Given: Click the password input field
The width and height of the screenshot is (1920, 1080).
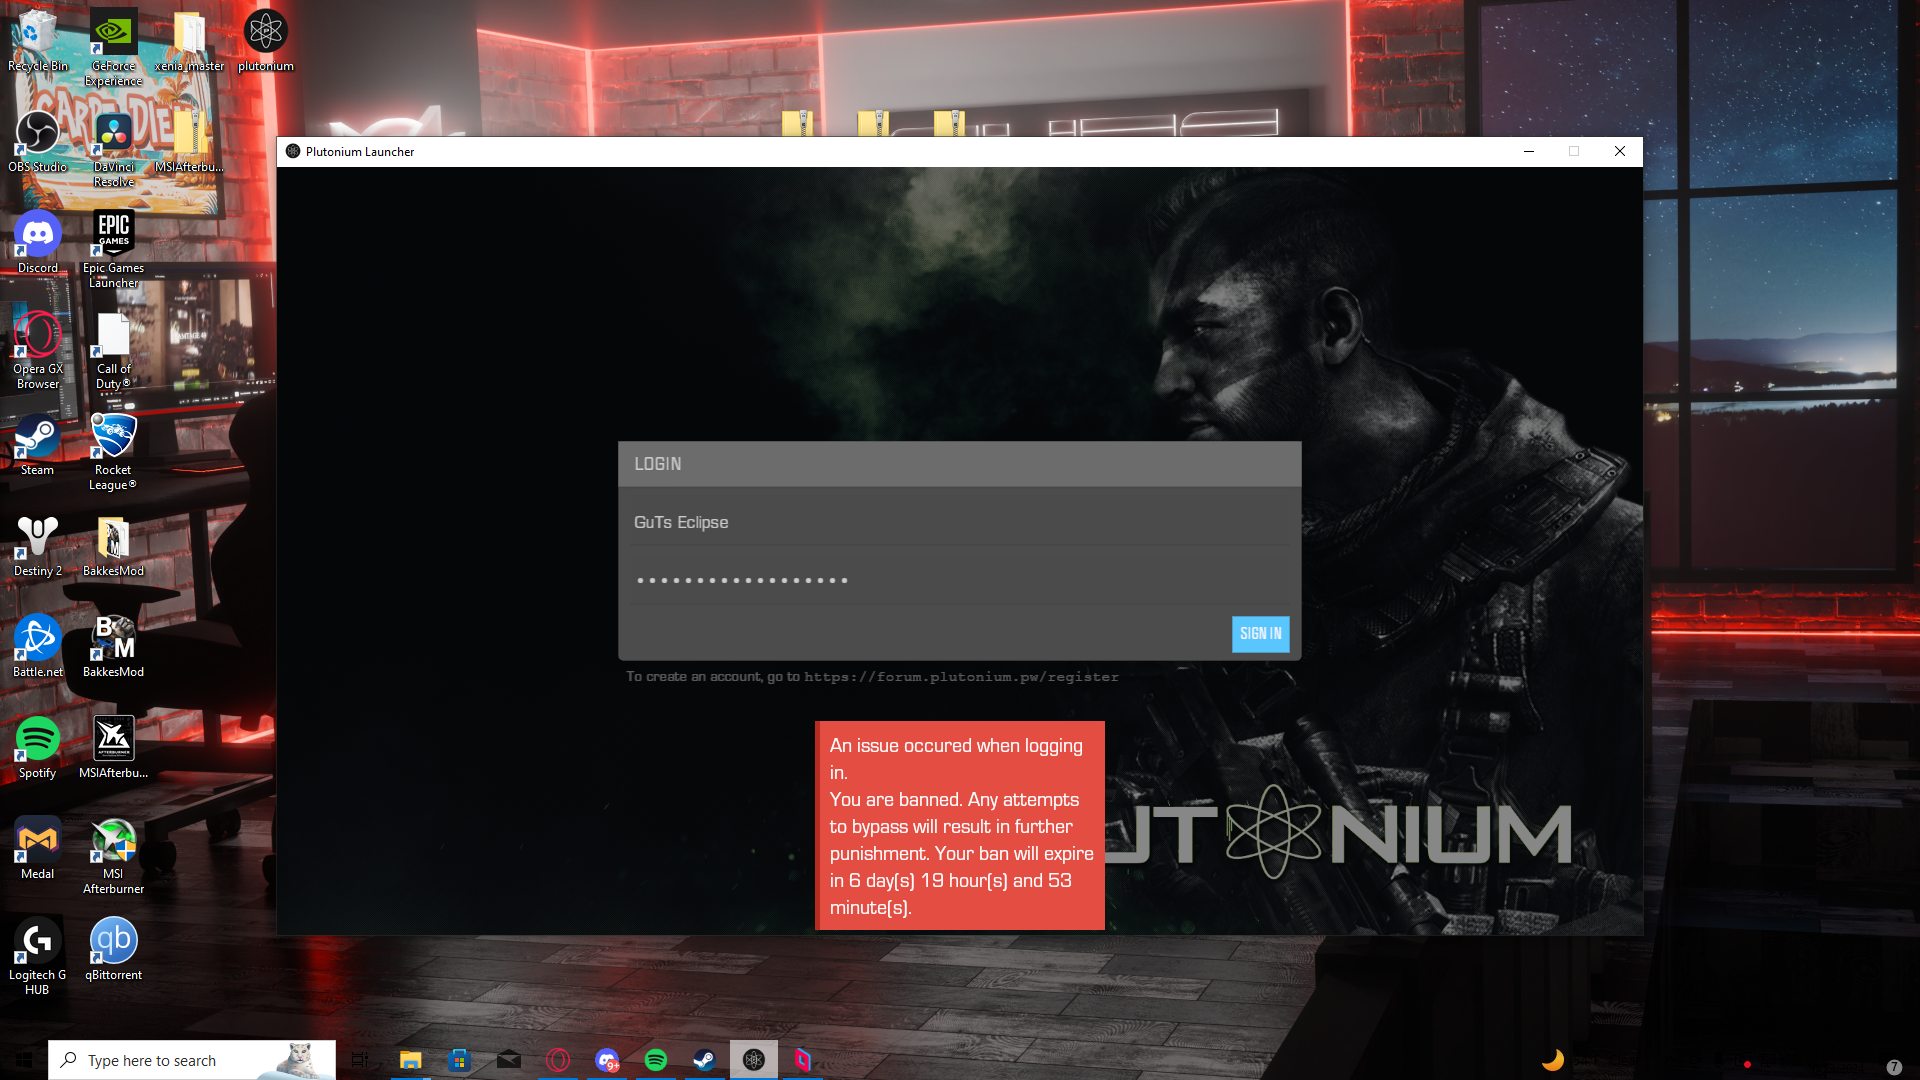Looking at the screenshot, I should tap(959, 580).
